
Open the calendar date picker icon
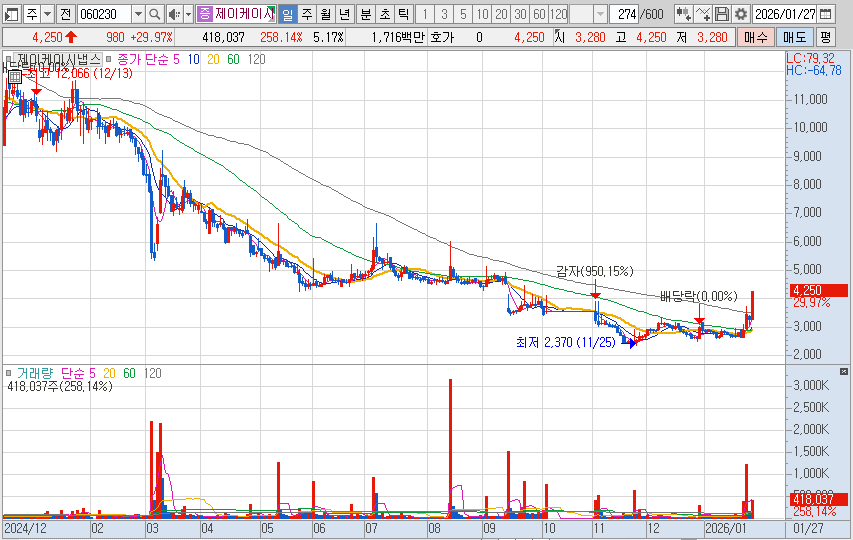click(x=825, y=14)
